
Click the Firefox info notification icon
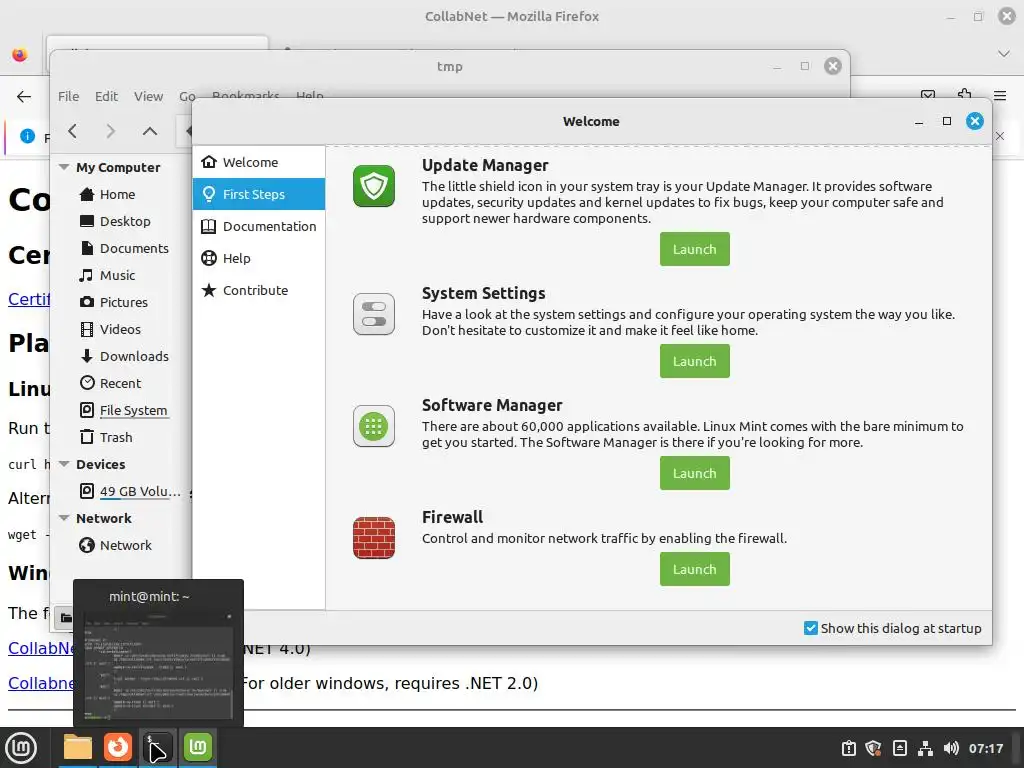[27, 136]
